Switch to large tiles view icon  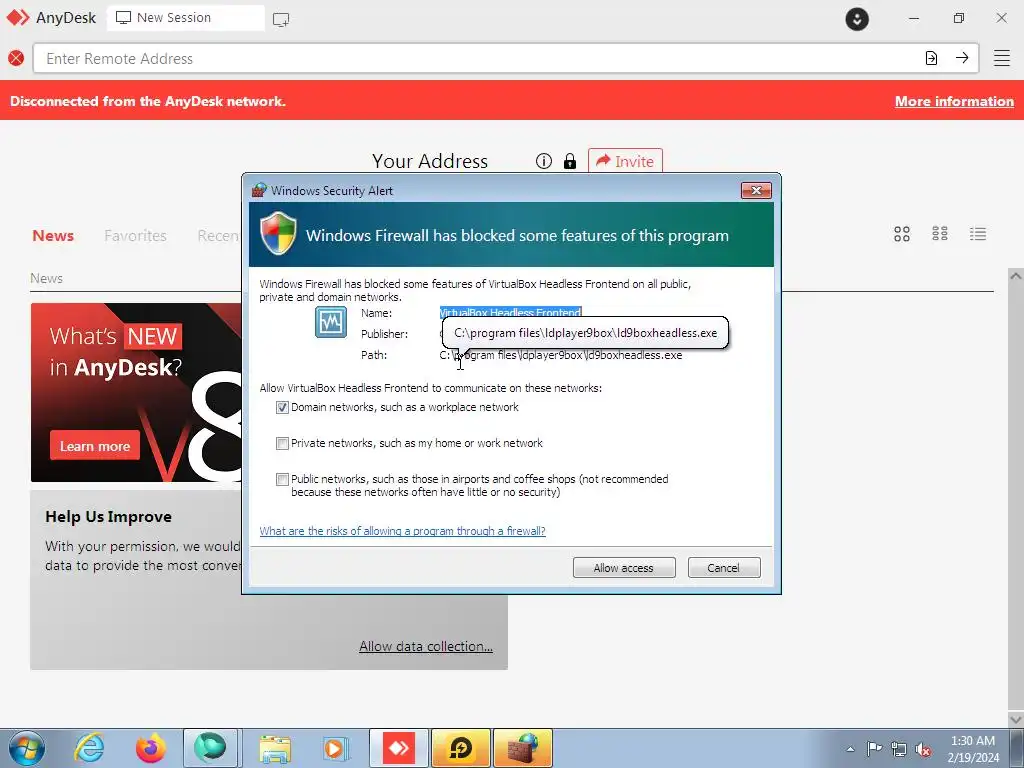coord(902,234)
